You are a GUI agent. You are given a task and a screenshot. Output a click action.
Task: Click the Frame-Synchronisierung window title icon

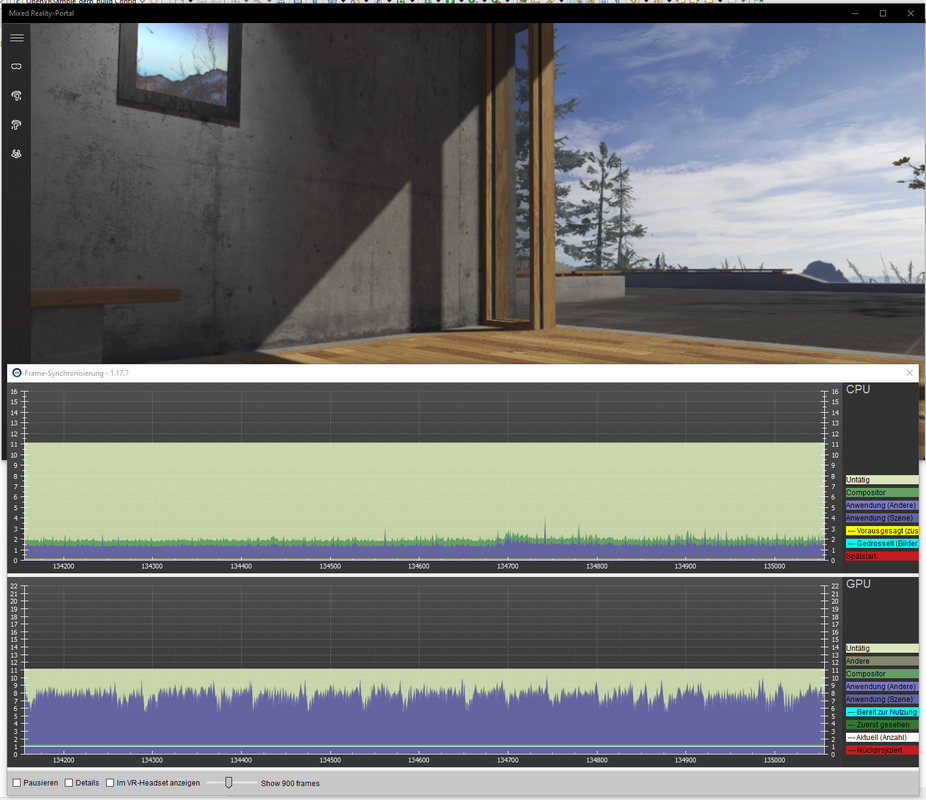point(17,373)
